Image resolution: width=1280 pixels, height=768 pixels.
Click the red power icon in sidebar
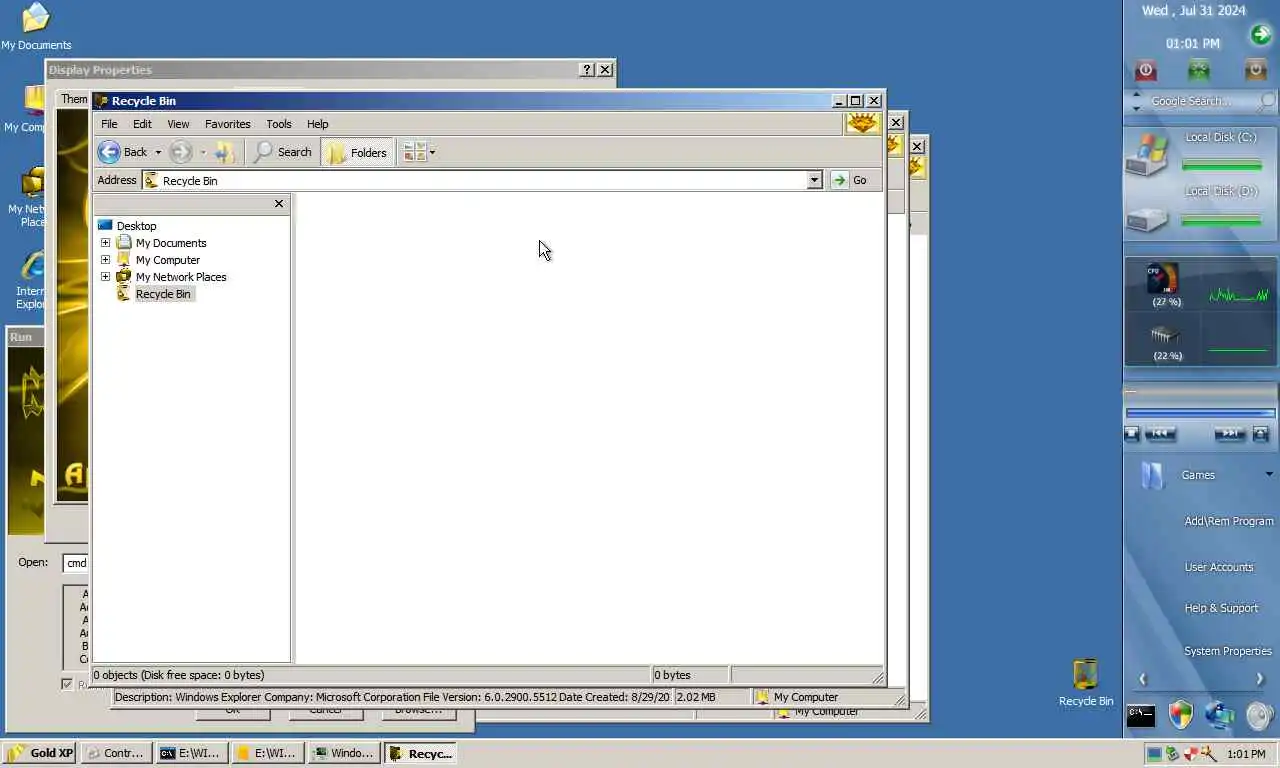(x=1146, y=70)
